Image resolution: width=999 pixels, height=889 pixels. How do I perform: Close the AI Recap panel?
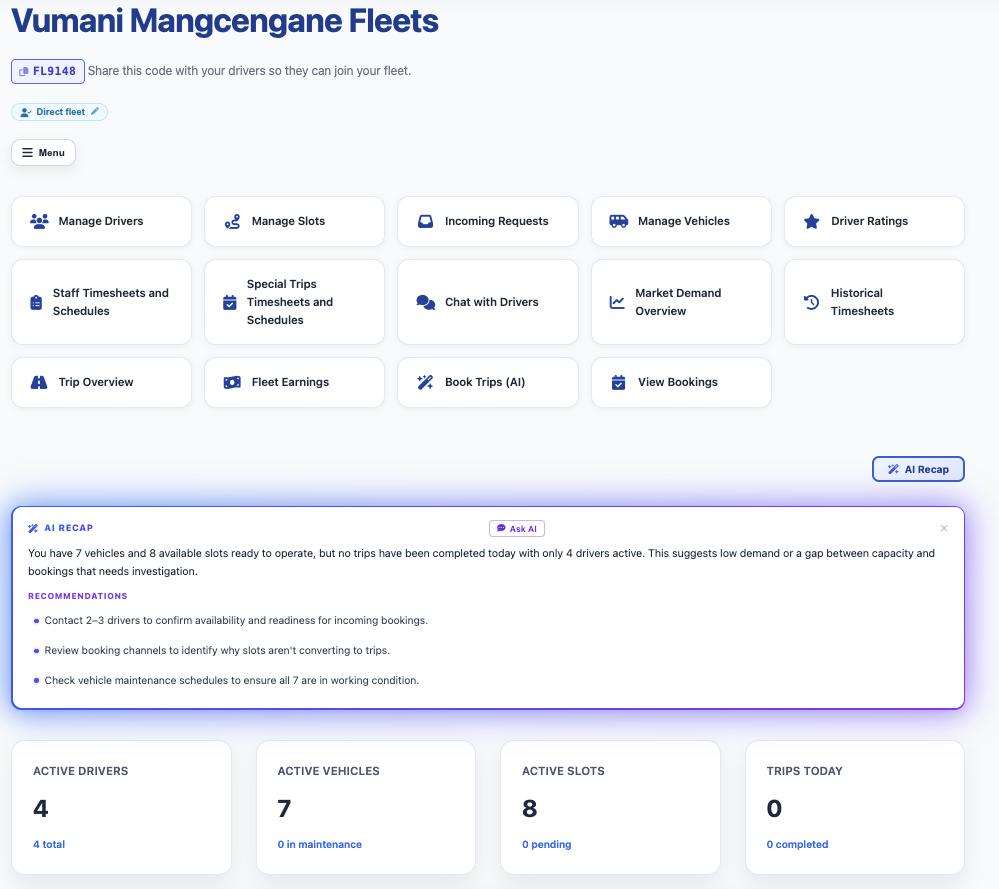(x=944, y=528)
